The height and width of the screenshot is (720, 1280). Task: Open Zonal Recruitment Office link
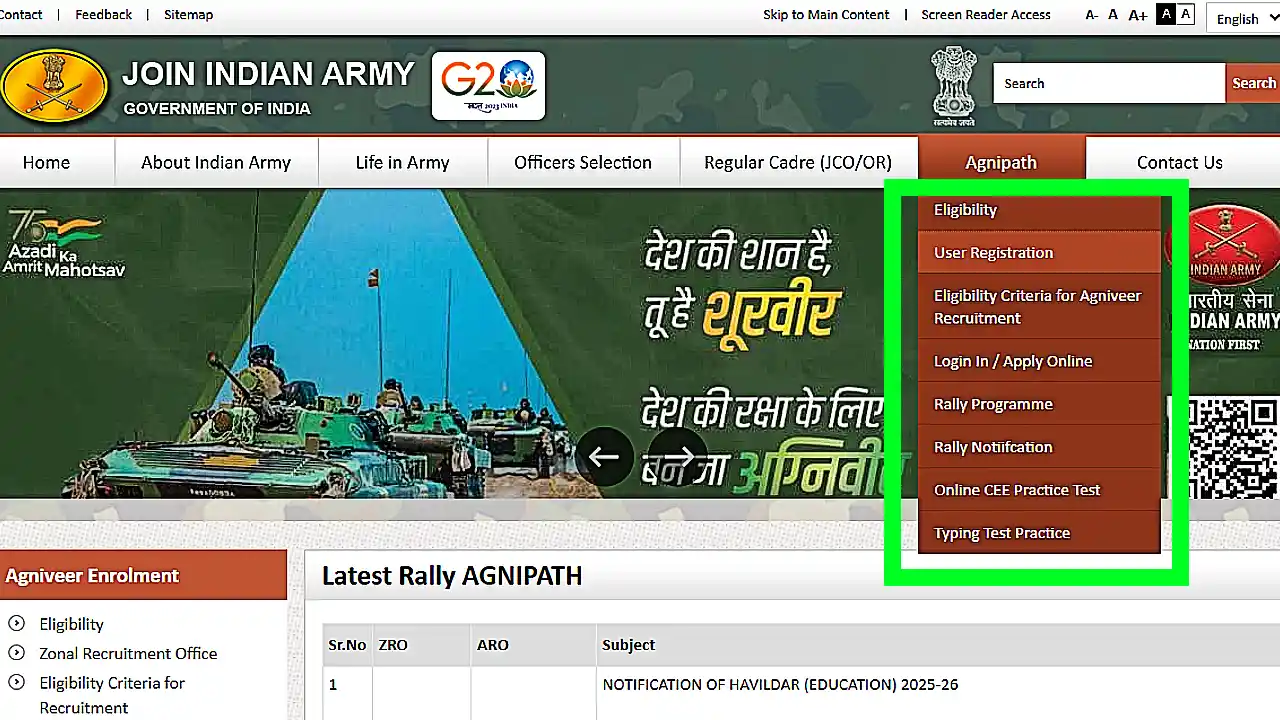point(128,653)
